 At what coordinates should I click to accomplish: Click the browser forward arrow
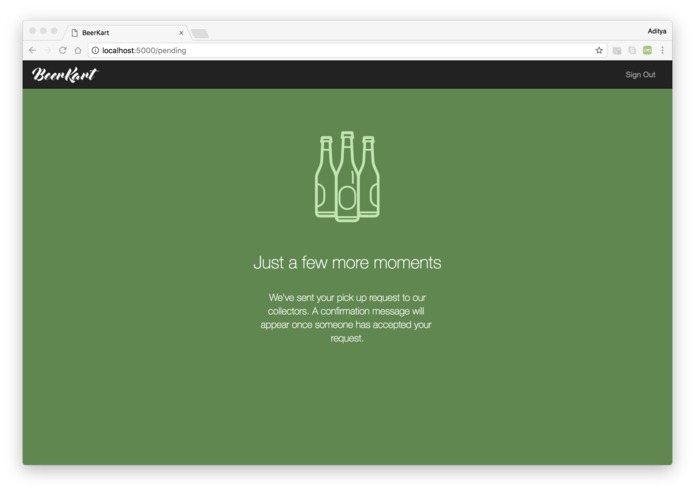click(47, 50)
